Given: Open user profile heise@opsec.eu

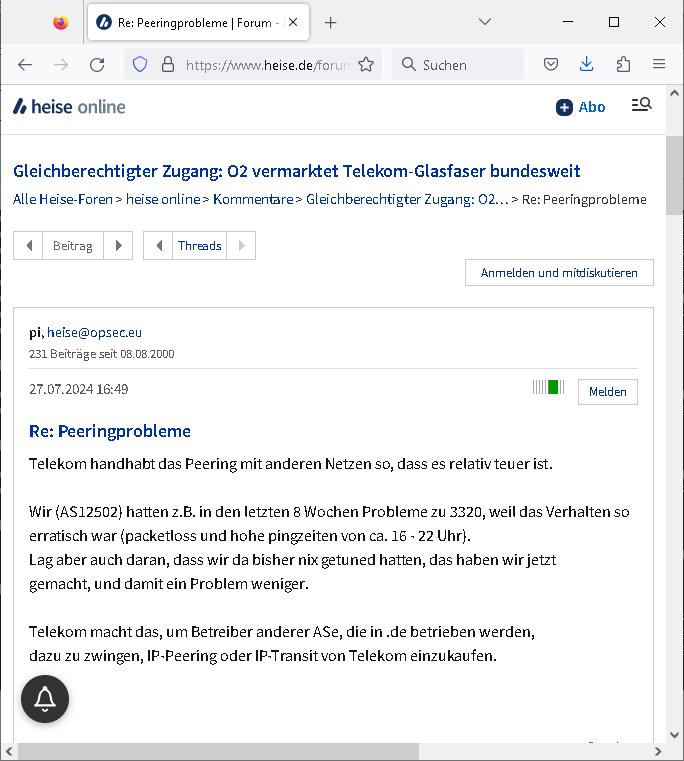Looking at the screenshot, I should coord(94,332).
